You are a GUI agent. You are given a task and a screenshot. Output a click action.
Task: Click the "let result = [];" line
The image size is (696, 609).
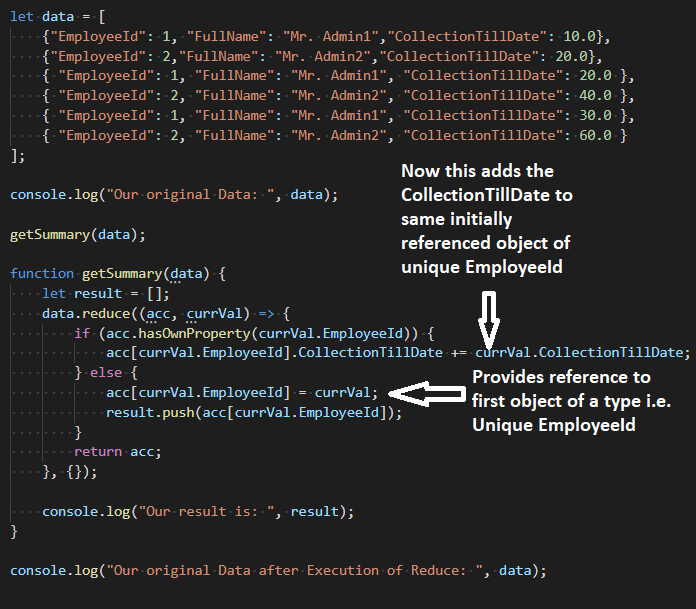click(x=106, y=293)
